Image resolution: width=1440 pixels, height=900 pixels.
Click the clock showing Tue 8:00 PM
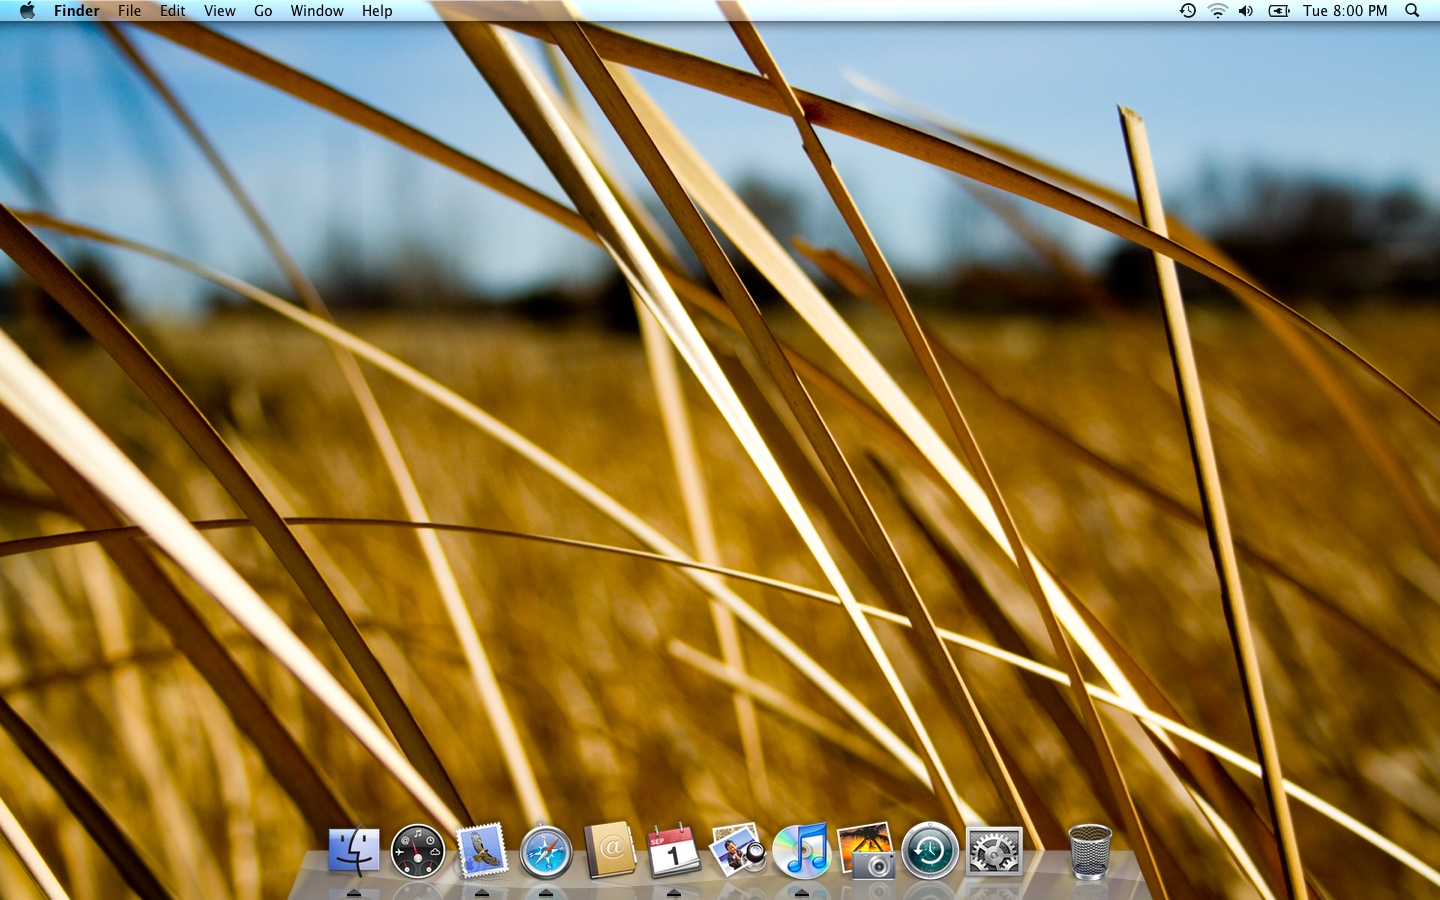click(1345, 11)
